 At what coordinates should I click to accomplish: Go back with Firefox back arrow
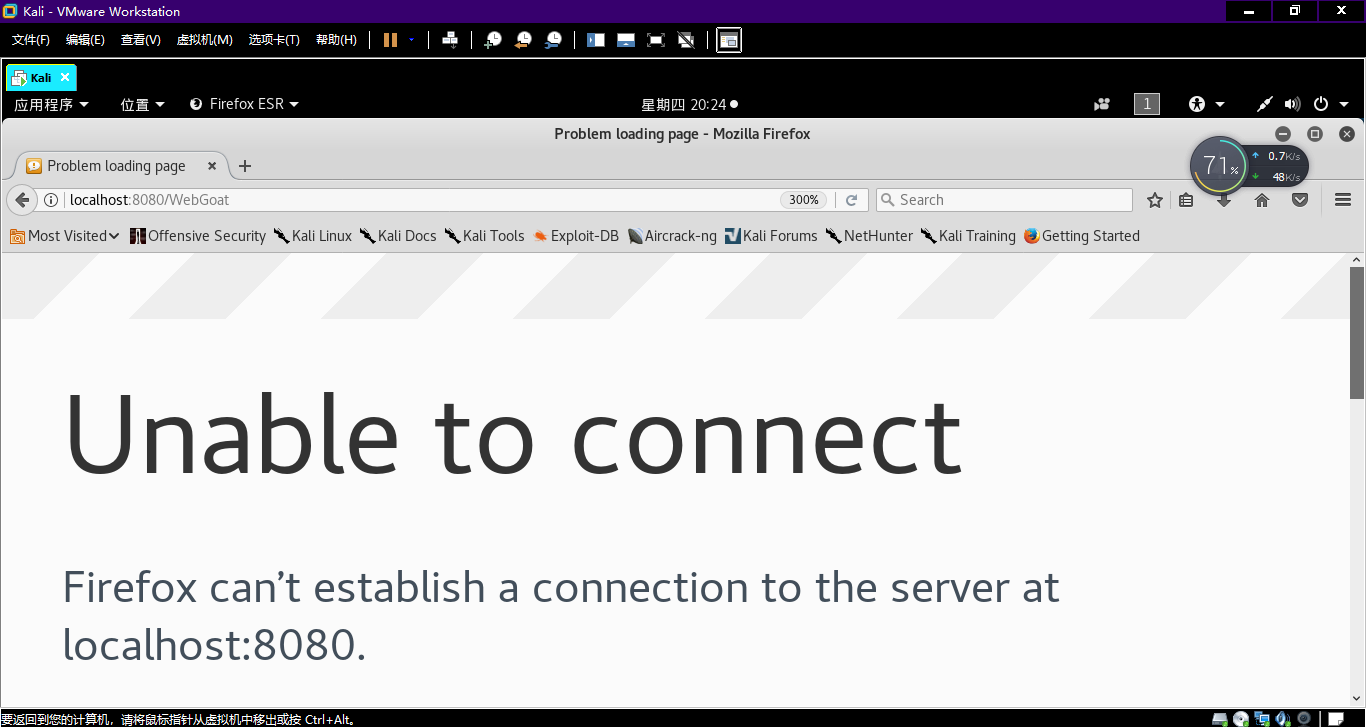22,200
